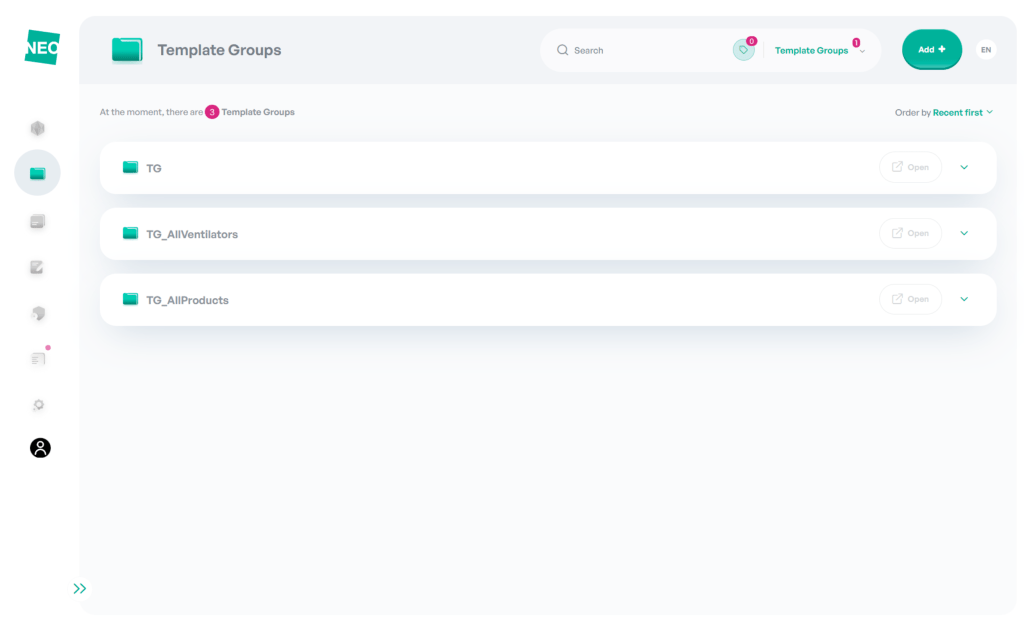Switch language with the EN button
The height and width of the screenshot is (625, 1024).
(x=986, y=50)
